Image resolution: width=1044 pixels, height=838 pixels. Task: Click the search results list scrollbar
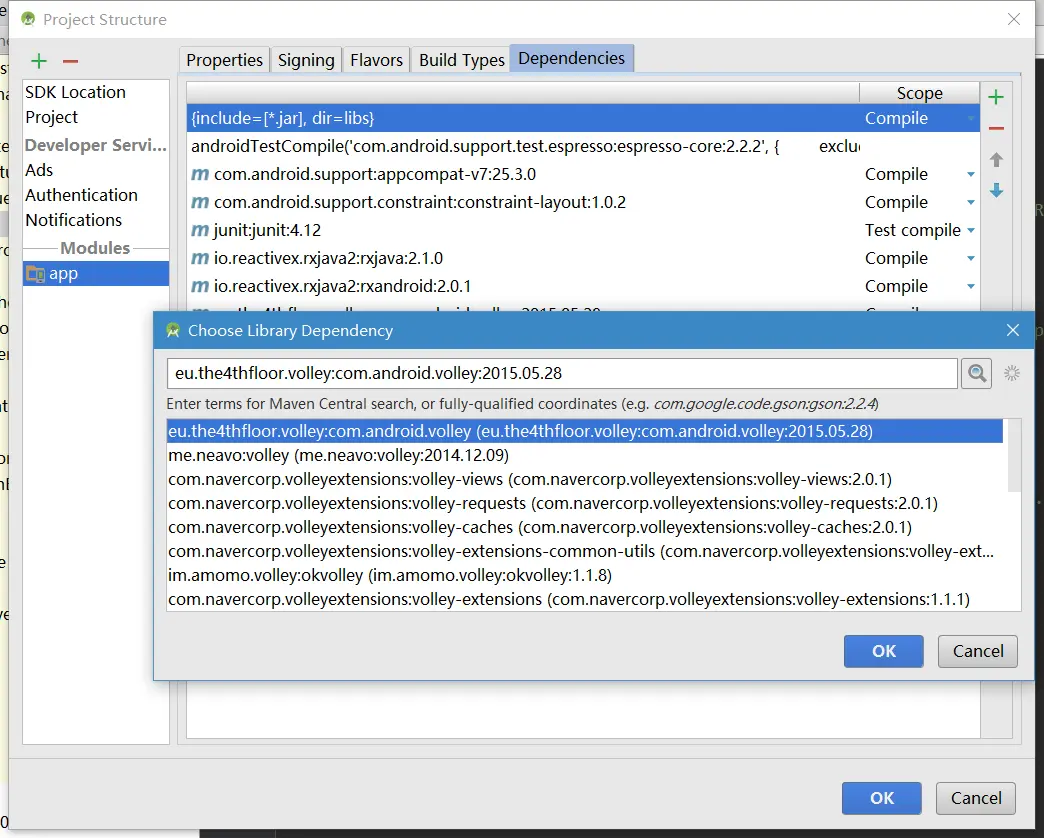[1014, 456]
